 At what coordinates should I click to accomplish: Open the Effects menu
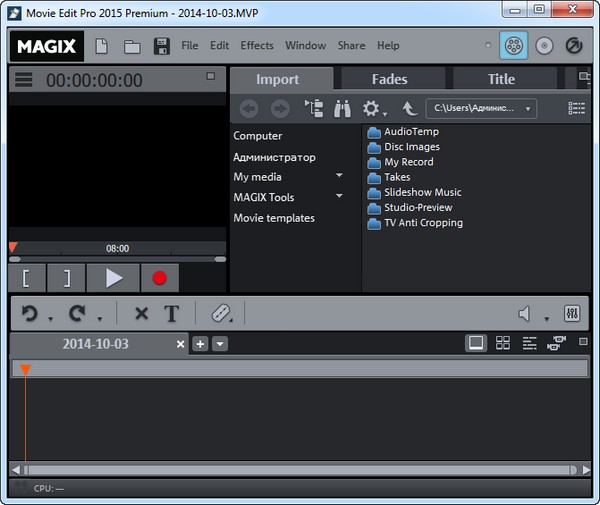(x=257, y=46)
